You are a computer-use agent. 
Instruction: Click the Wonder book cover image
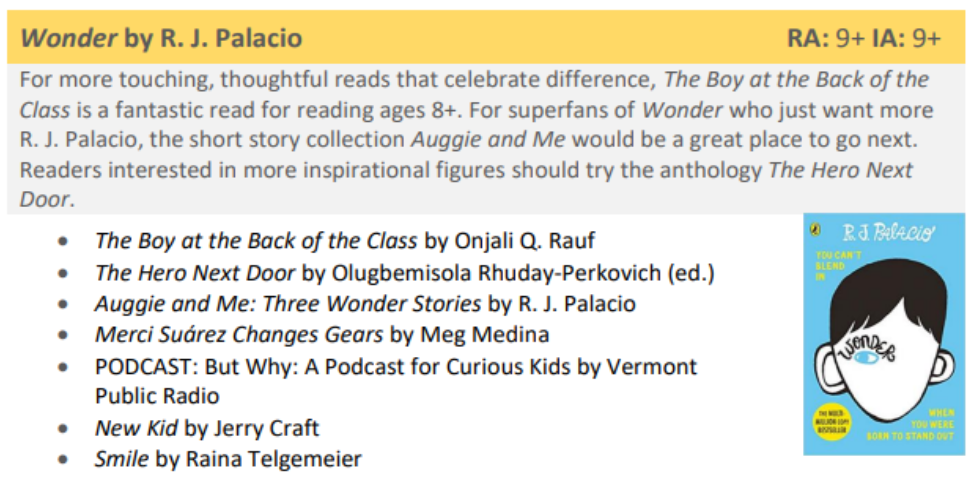coord(884,334)
